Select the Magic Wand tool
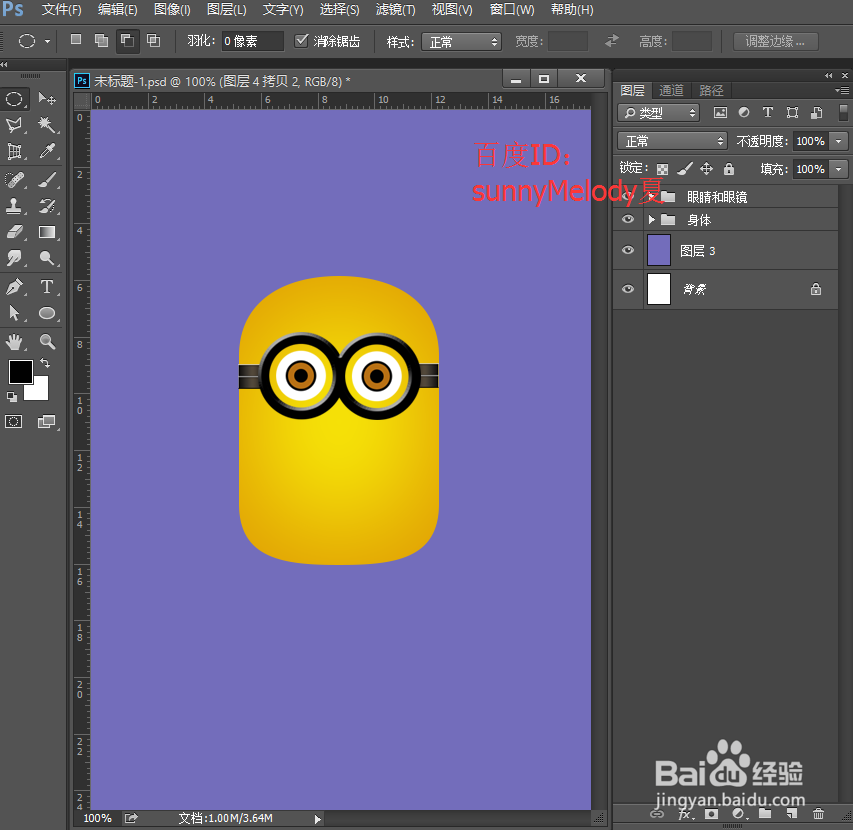Image resolution: width=853 pixels, height=830 pixels. 47,125
